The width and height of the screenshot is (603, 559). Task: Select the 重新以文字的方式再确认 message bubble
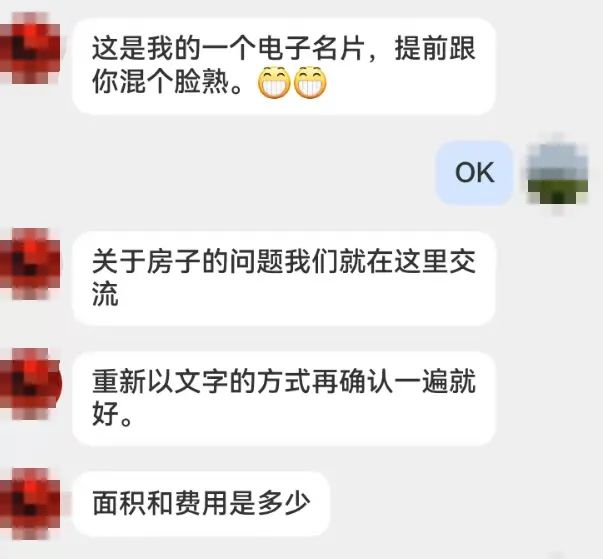point(284,398)
